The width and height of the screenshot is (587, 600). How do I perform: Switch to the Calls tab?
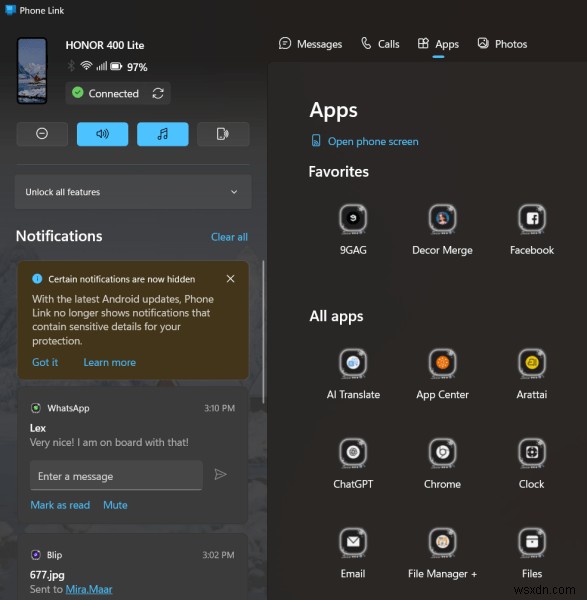coord(380,44)
